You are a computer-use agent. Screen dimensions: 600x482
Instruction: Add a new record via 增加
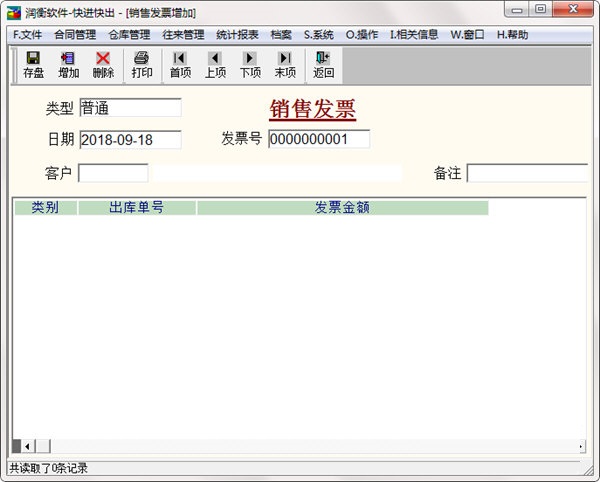[x=68, y=65]
